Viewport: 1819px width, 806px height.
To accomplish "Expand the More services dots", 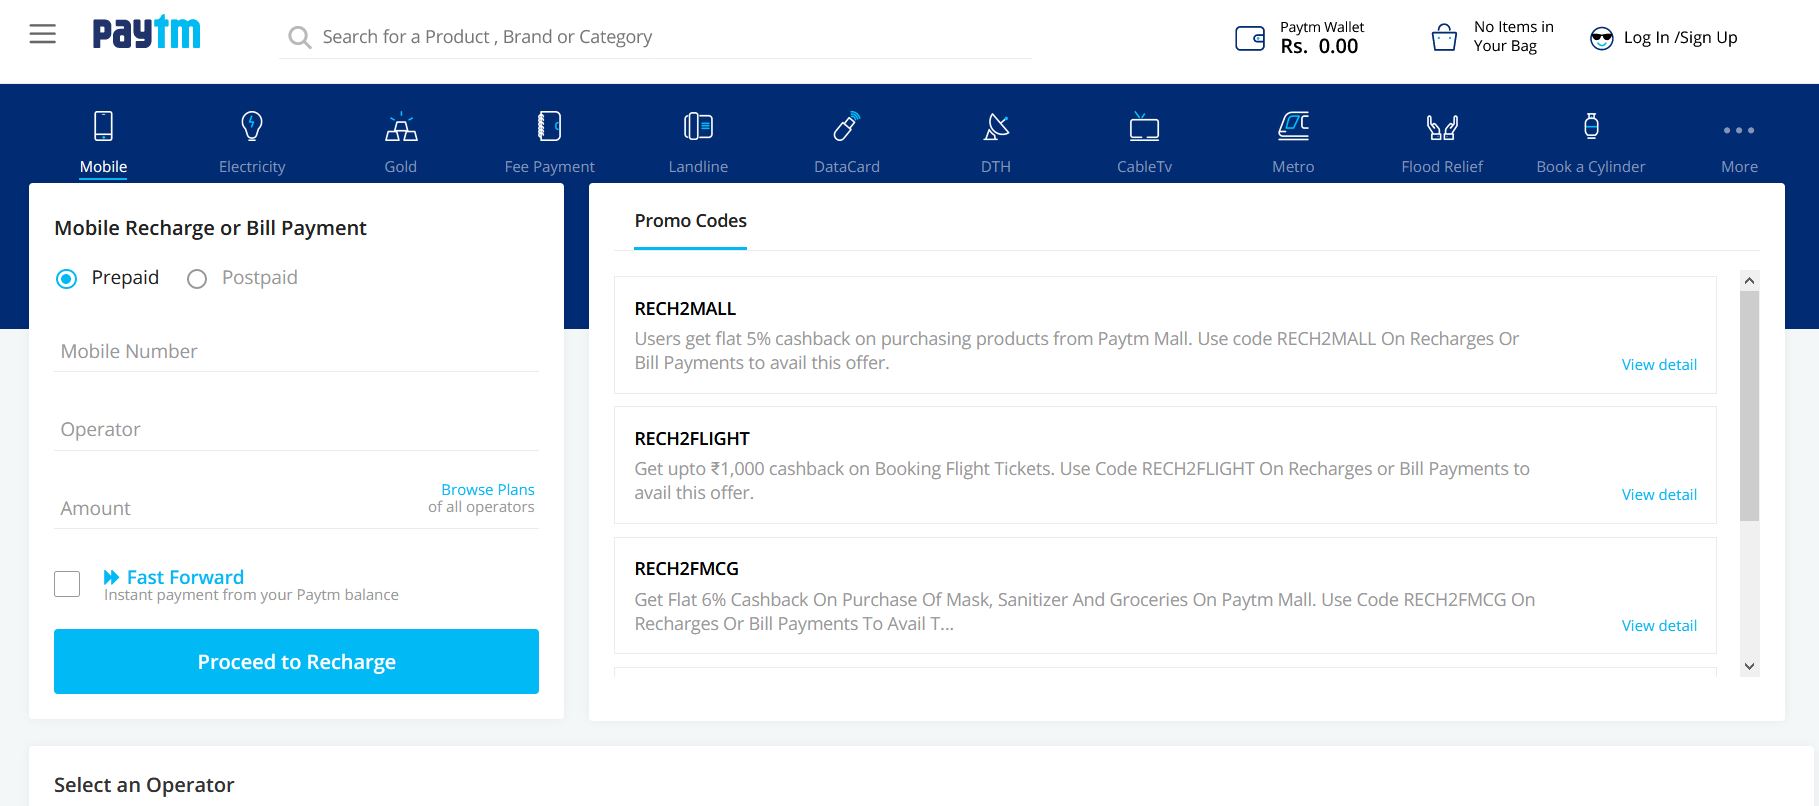I will coord(1739,130).
